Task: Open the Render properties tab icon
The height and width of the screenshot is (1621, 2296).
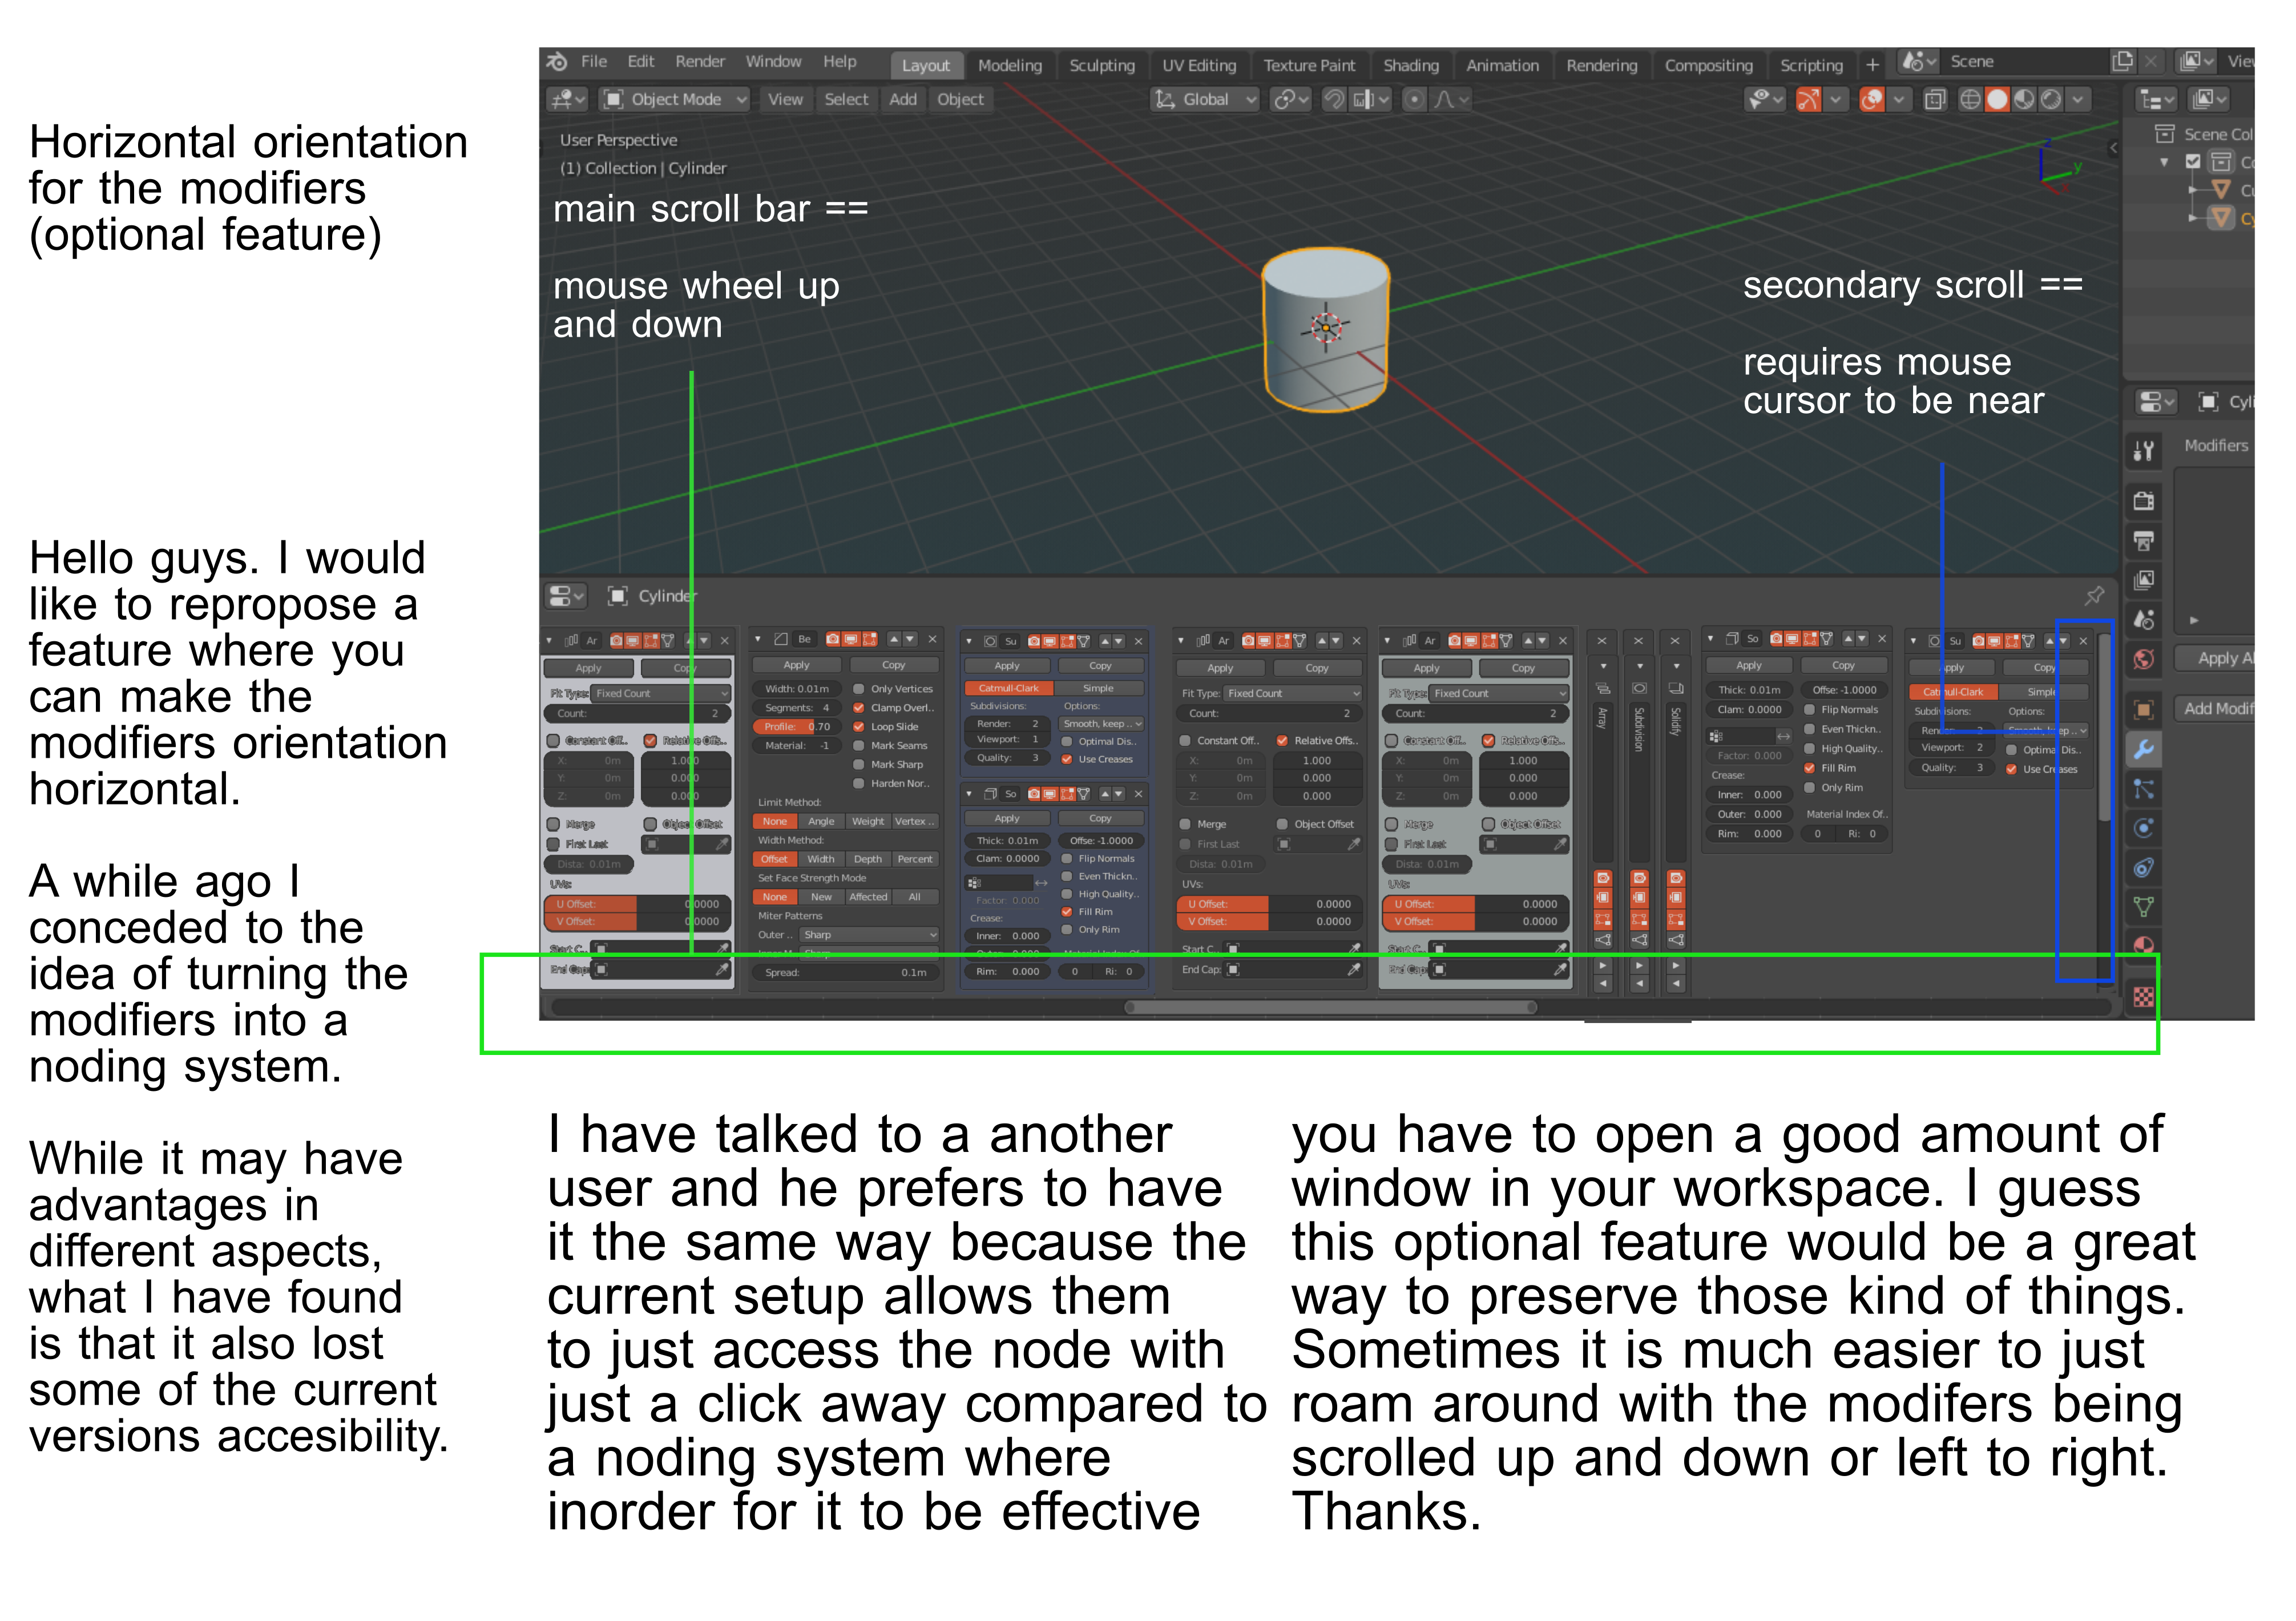Action: click(x=2143, y=501)
